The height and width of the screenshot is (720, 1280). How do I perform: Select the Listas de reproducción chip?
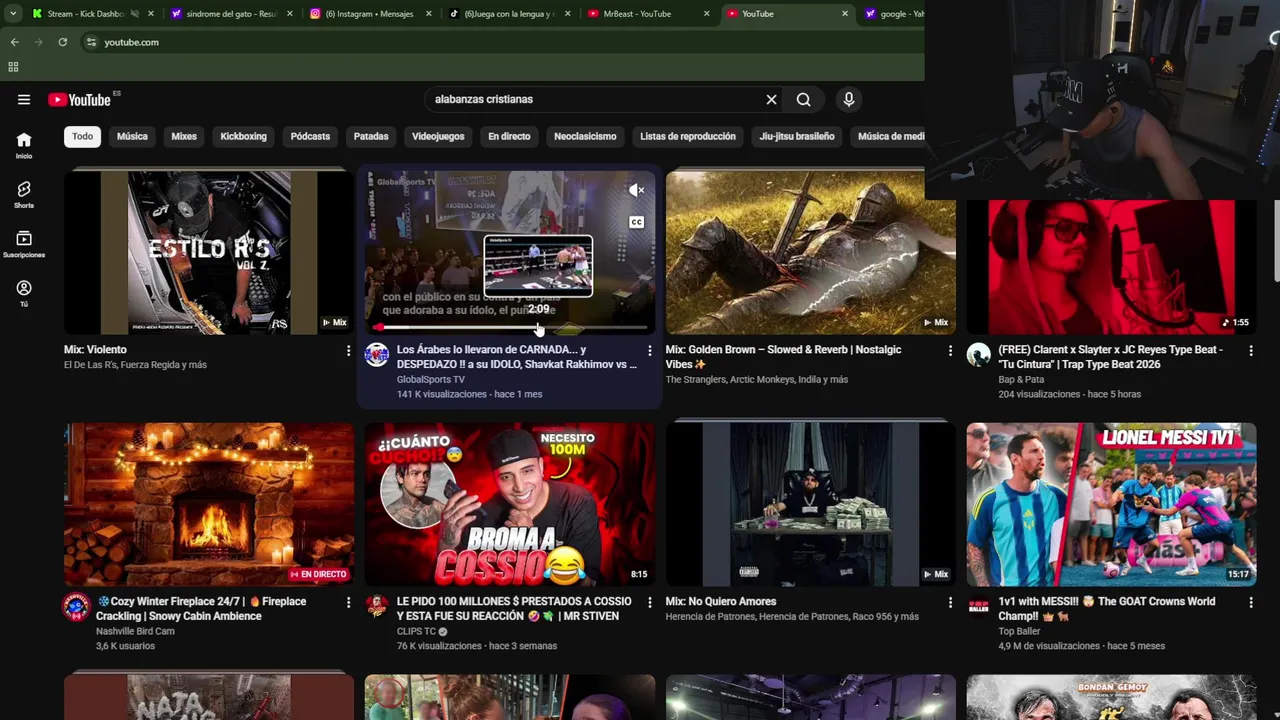click(688, 136)
